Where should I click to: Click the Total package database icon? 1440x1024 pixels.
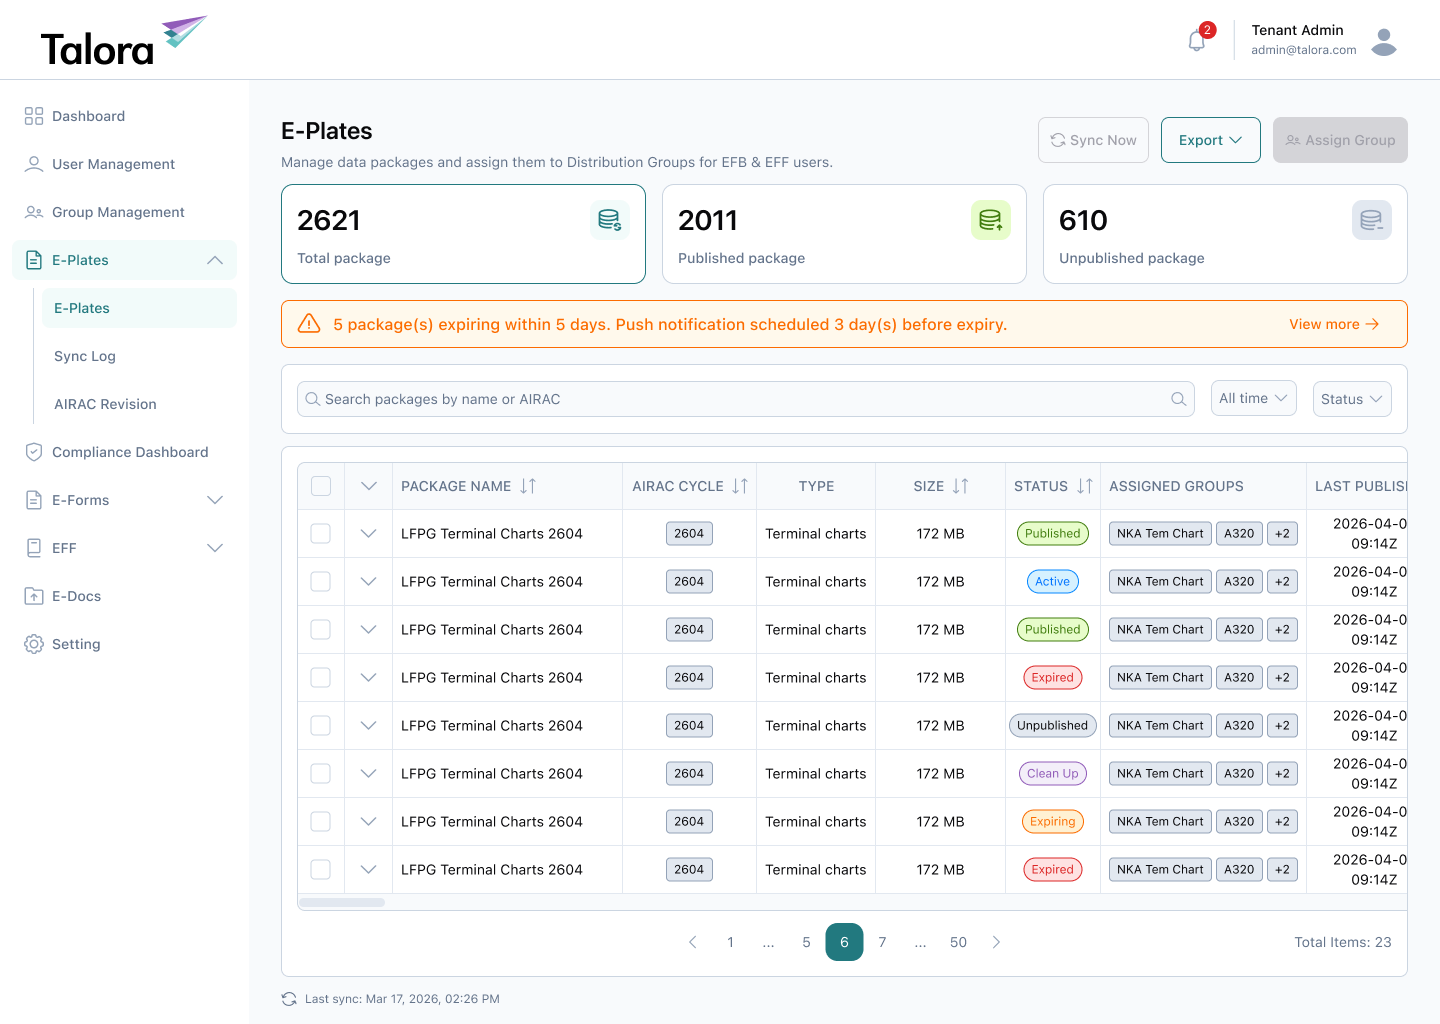point(610,220)
